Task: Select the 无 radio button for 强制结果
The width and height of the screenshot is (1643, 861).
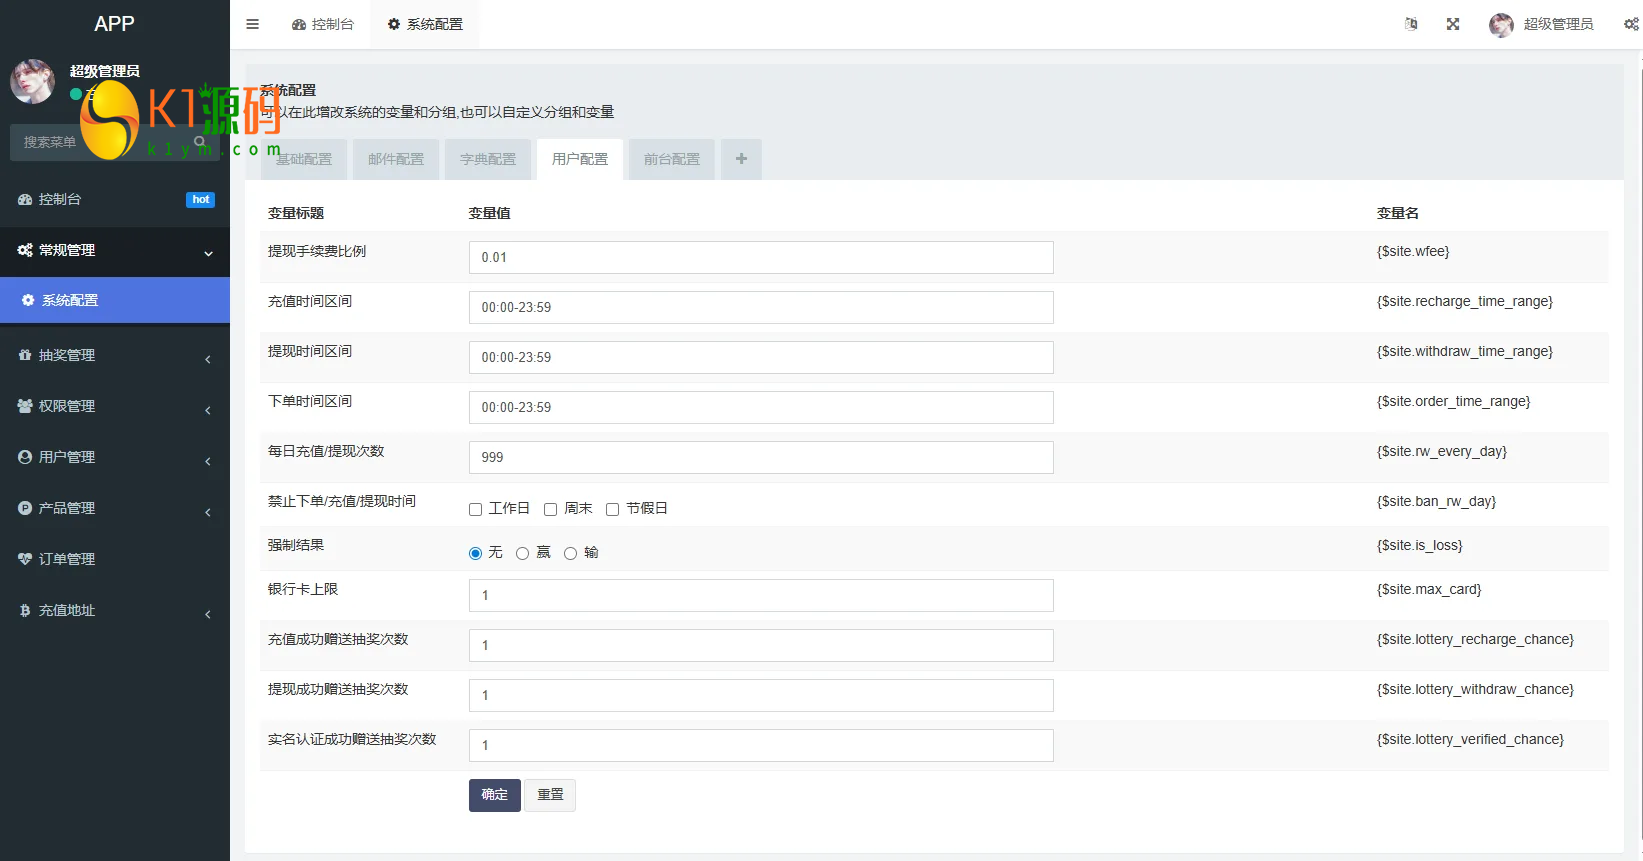Action: tap(476, 553)
